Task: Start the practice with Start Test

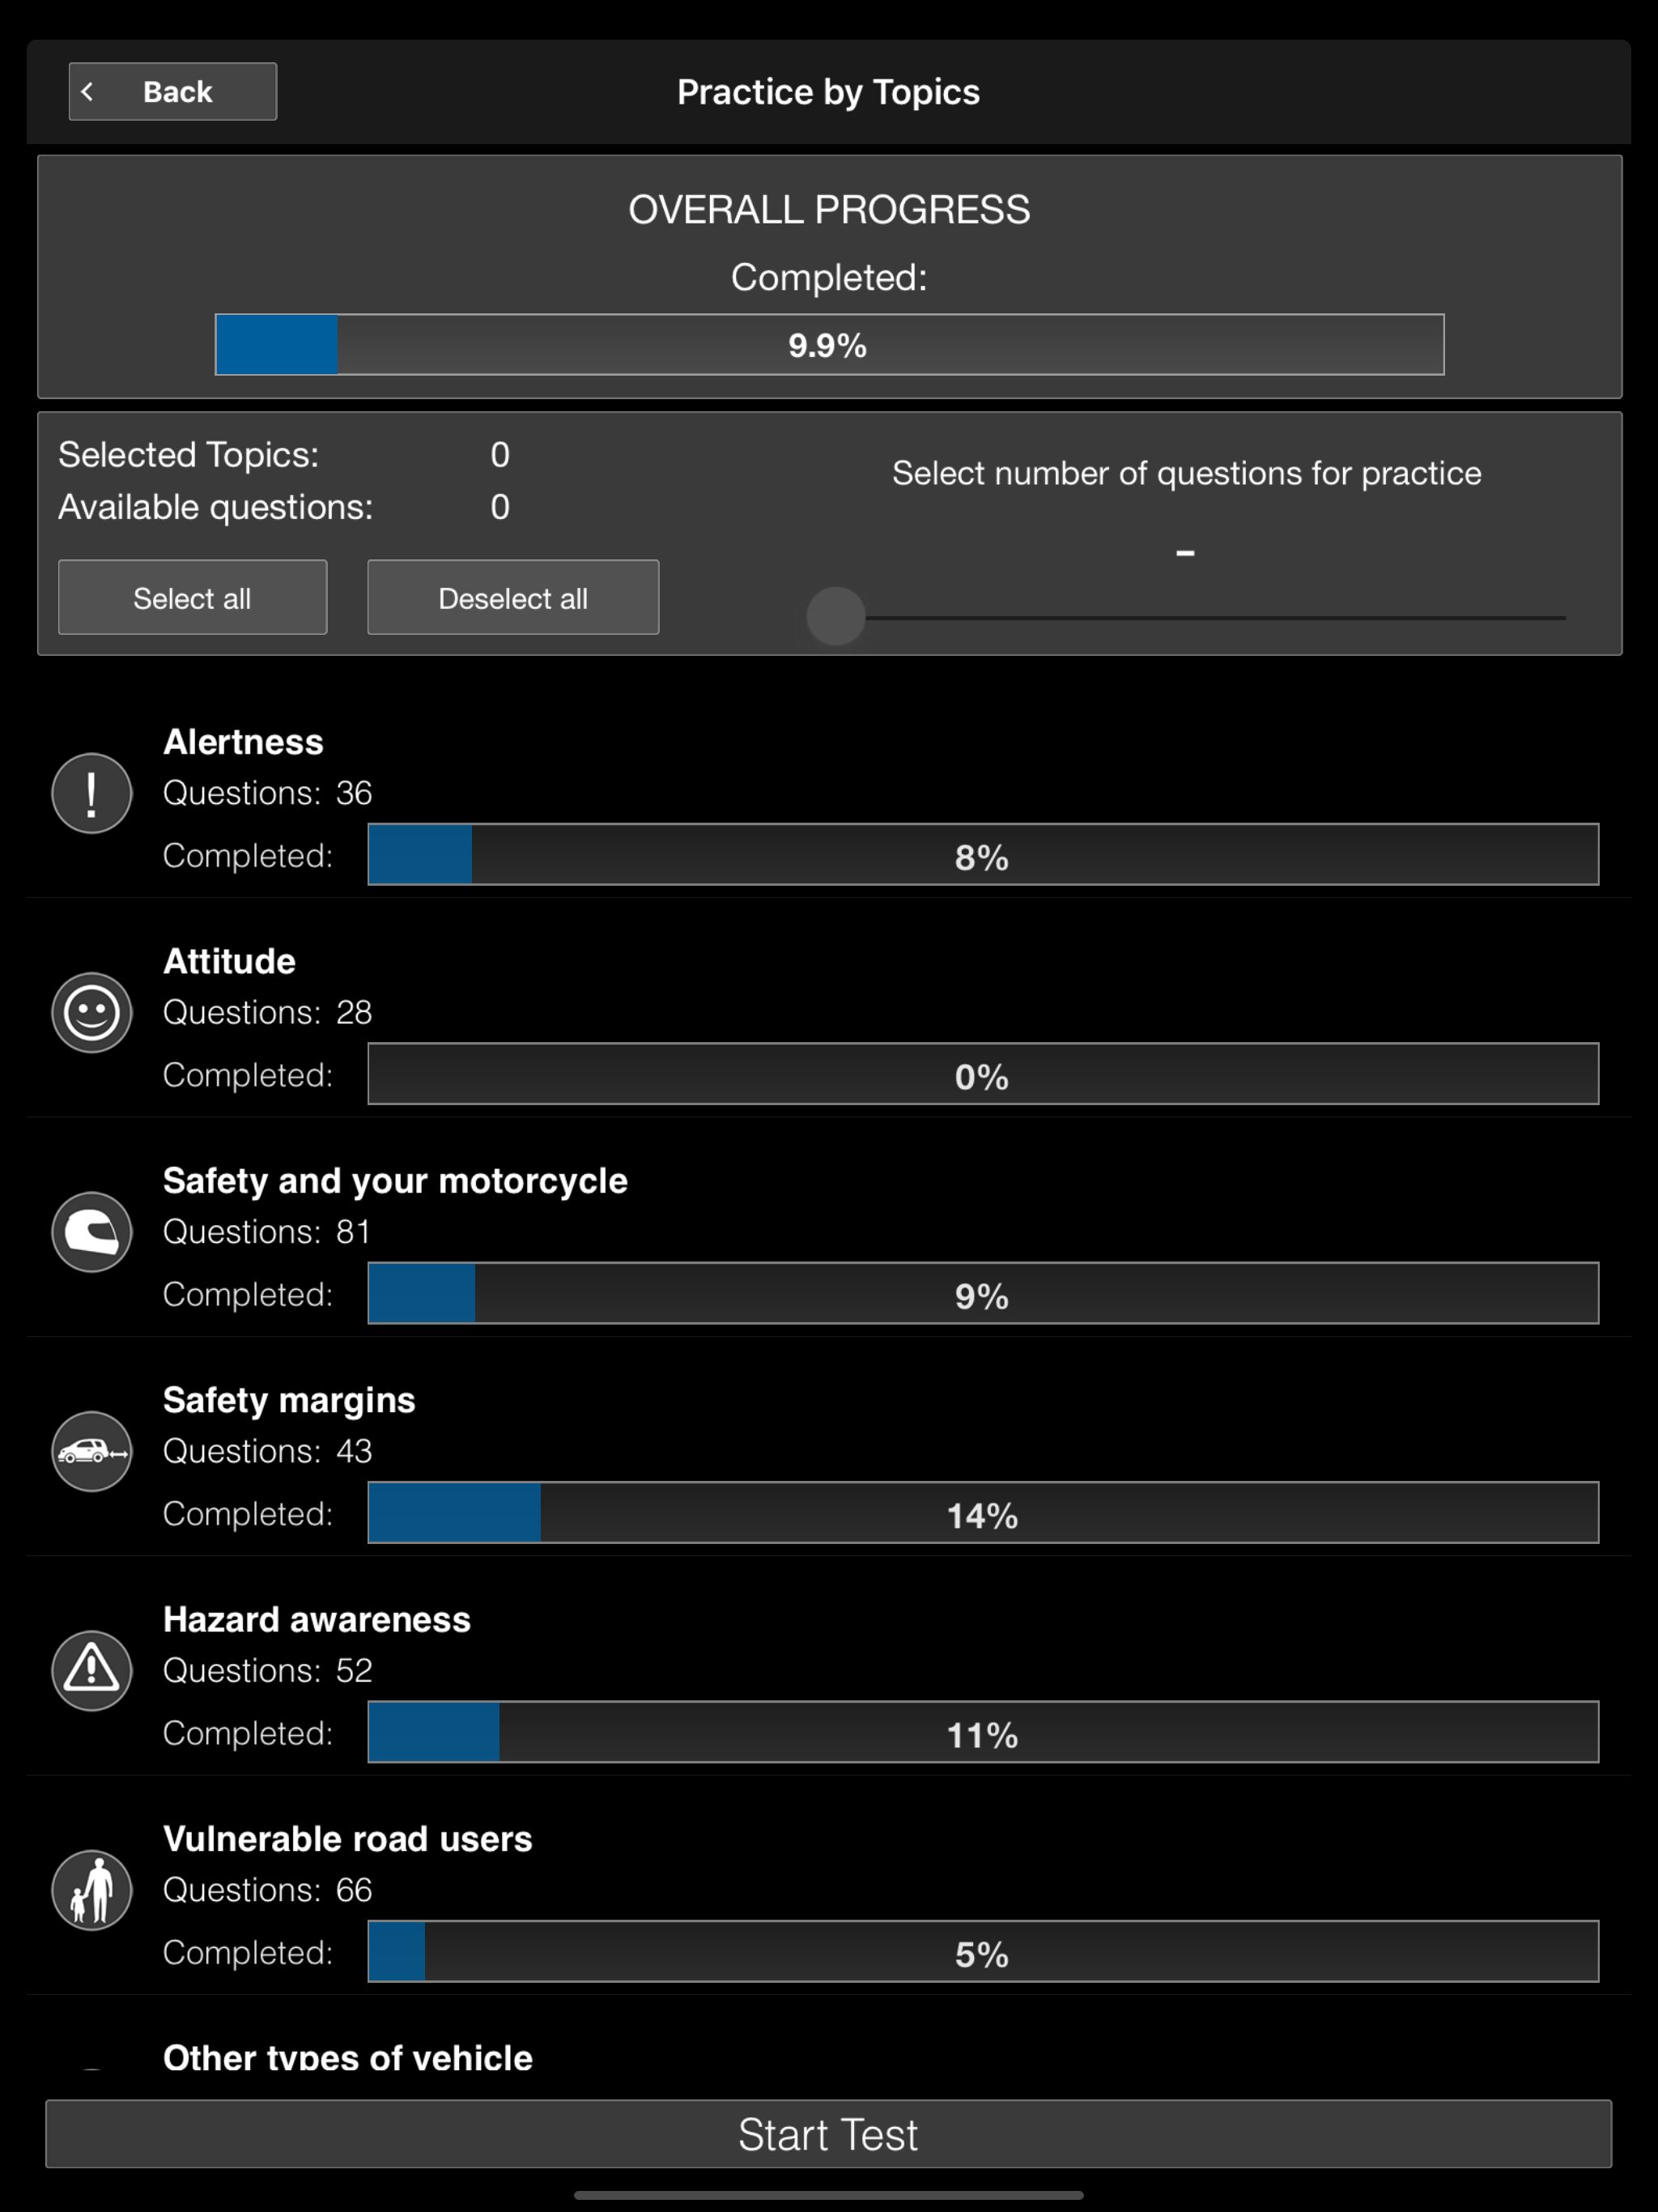Action: 829,2134
